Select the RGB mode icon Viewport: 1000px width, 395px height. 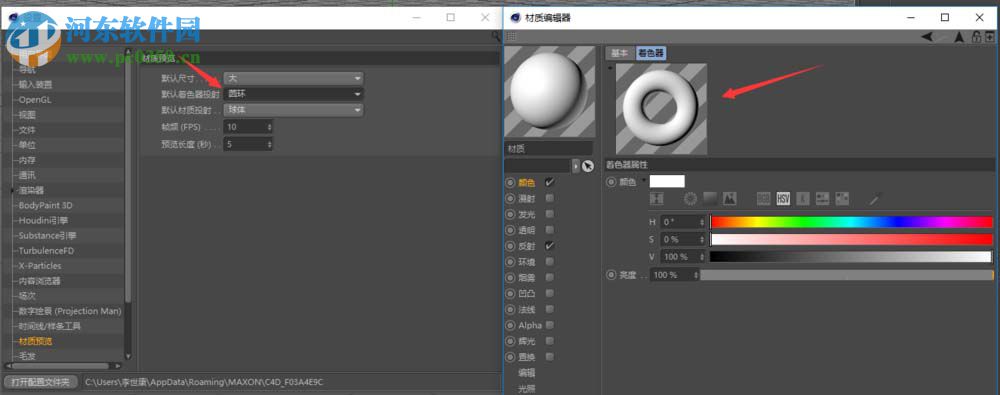763,198
